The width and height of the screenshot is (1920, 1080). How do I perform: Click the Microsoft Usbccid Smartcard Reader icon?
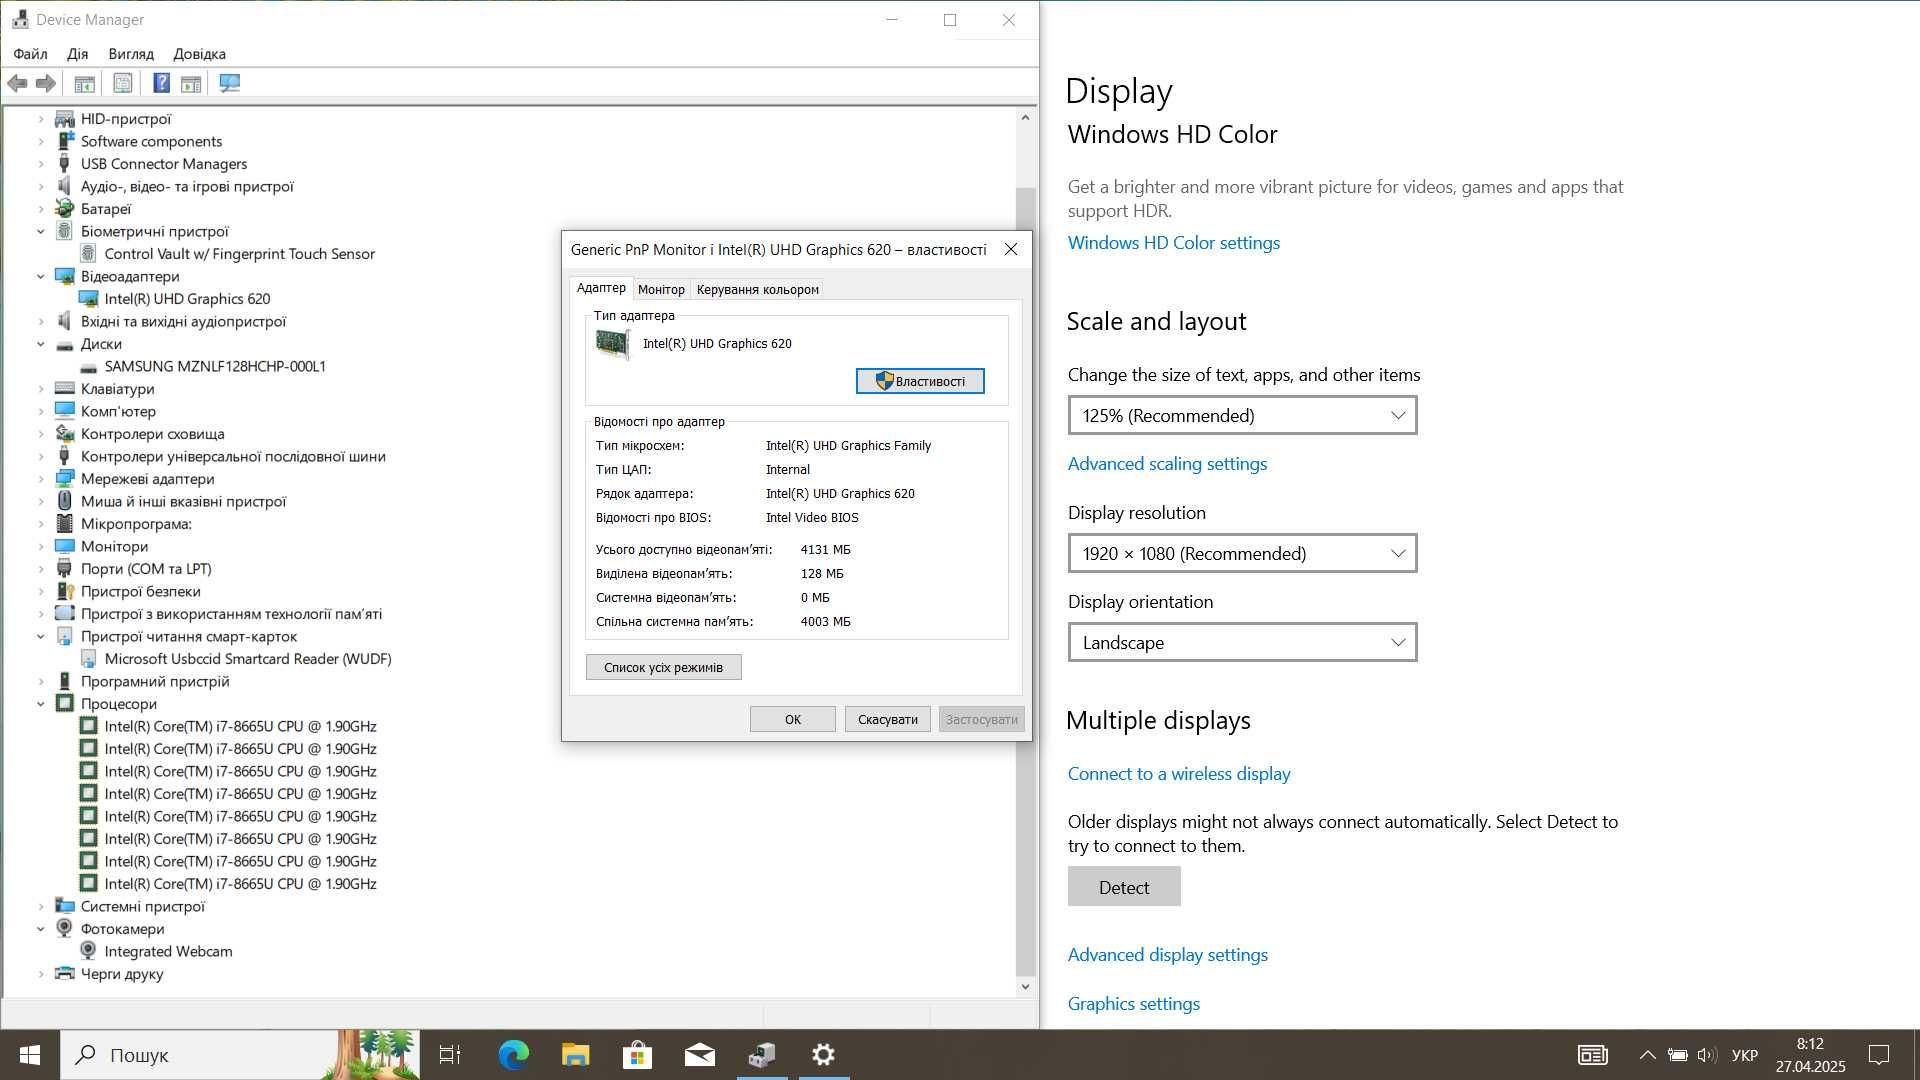tap(88, 659)
